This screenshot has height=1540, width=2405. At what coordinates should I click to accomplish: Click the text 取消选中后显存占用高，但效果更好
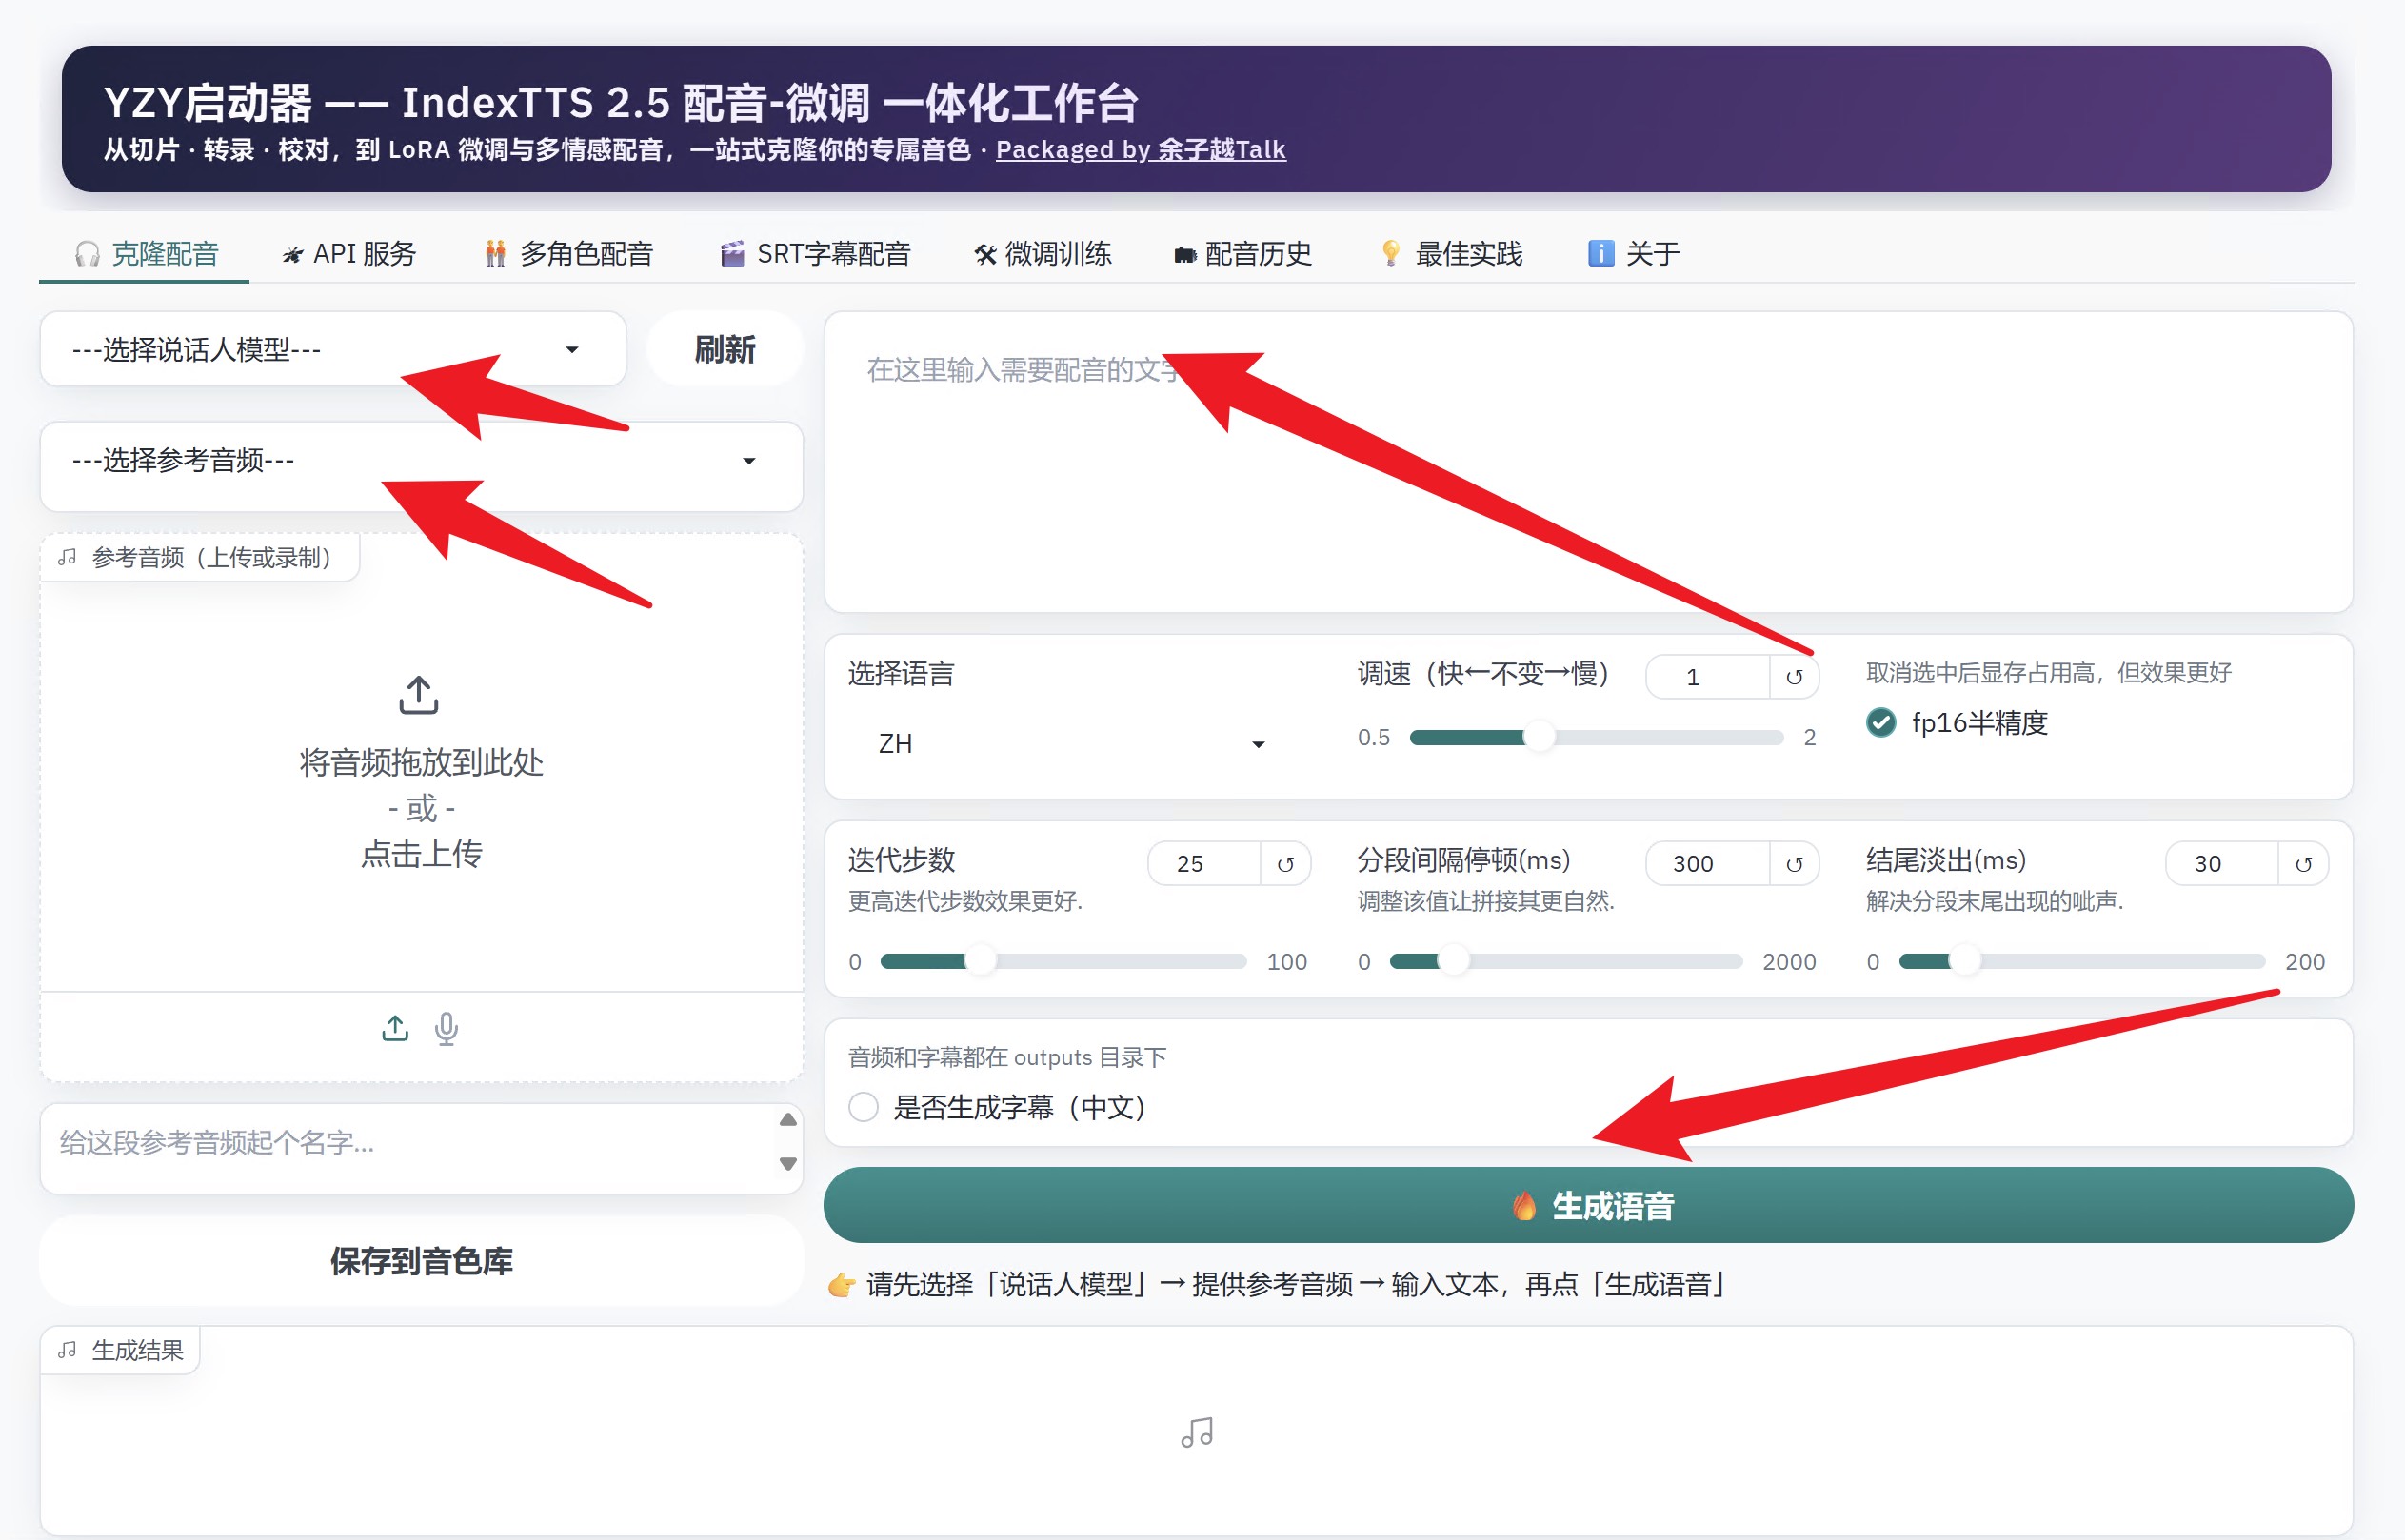pyautogui.click(x=2049, y=673)
